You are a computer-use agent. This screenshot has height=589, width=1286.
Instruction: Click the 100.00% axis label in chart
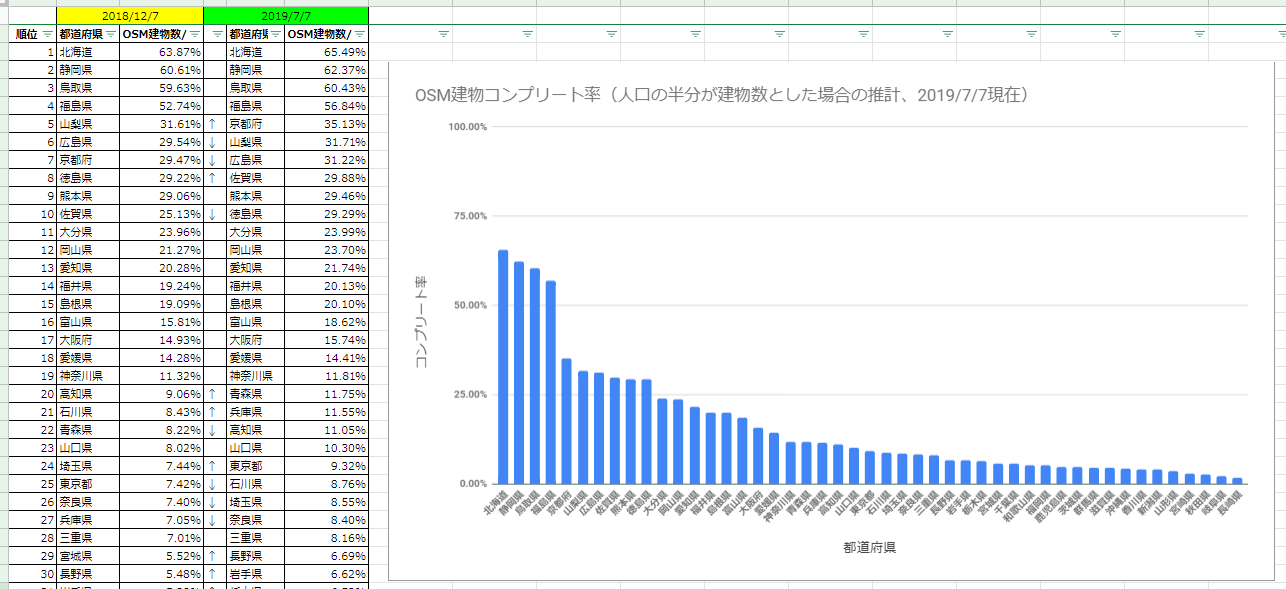tap(468, 127)
